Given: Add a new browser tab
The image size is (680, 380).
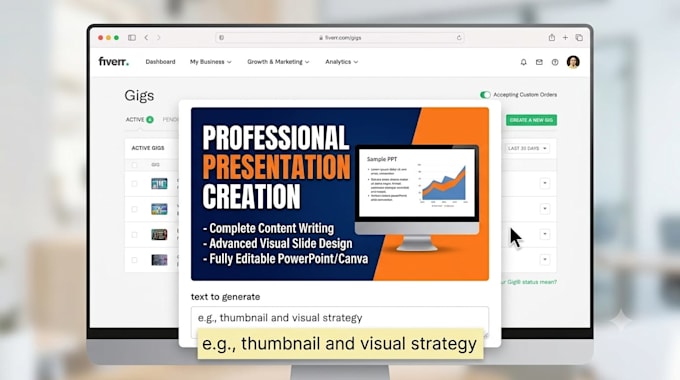Looking at the screenshot, I should [565, 38].
